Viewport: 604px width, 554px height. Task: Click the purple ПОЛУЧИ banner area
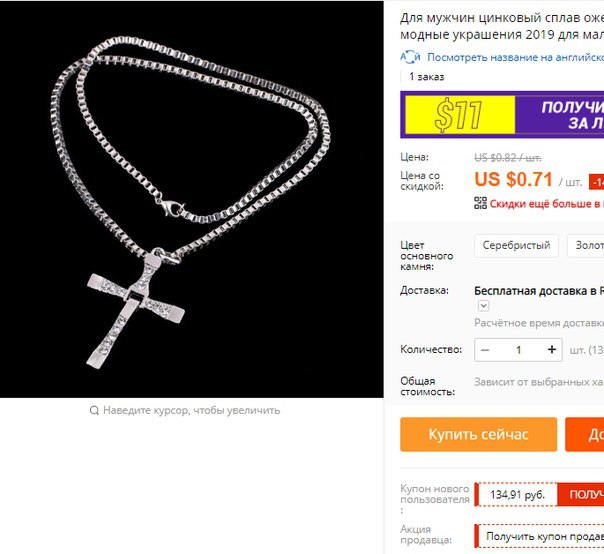(x=559, y=115)
